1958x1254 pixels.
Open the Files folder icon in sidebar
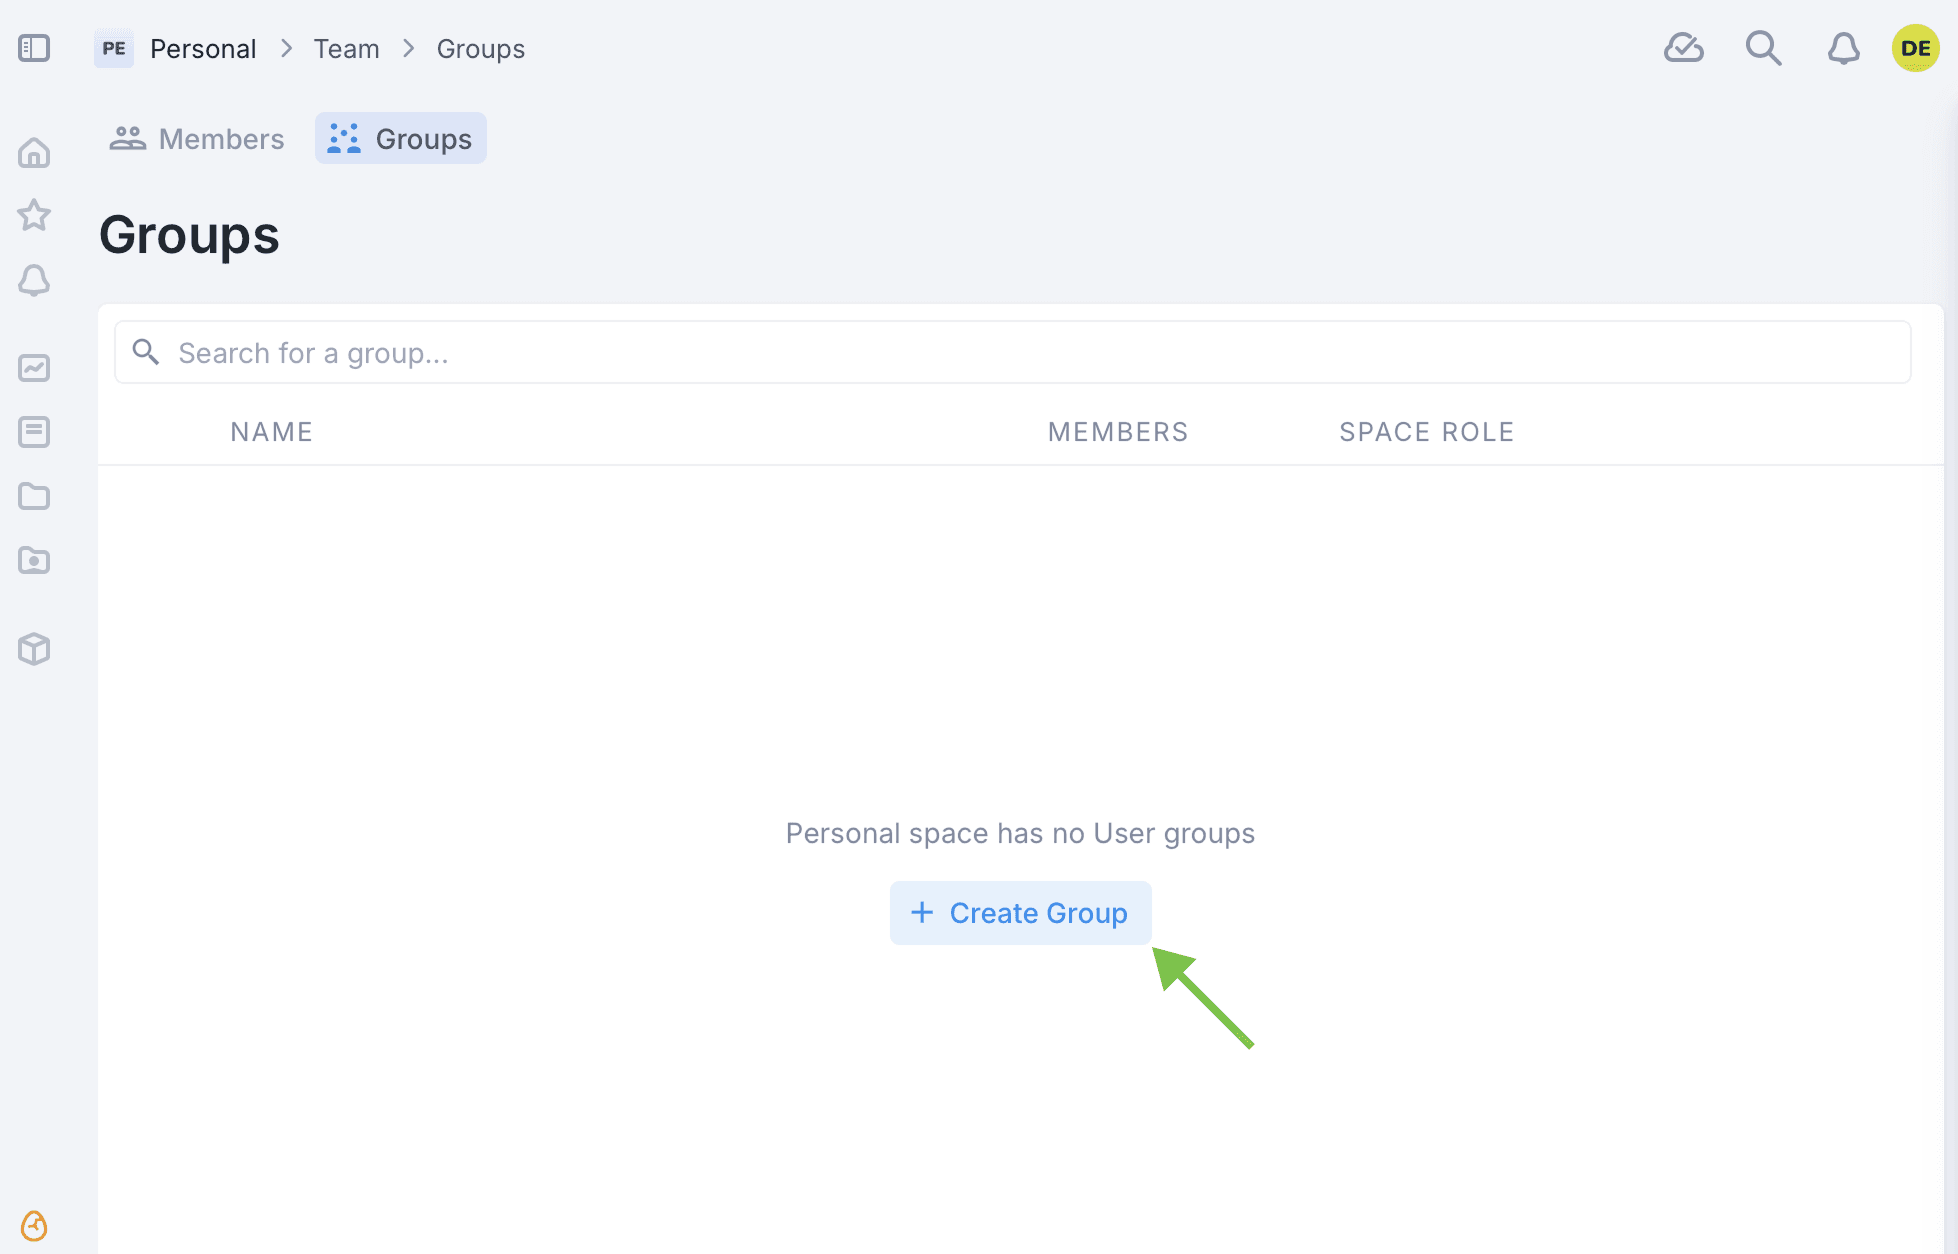(34, 496)
